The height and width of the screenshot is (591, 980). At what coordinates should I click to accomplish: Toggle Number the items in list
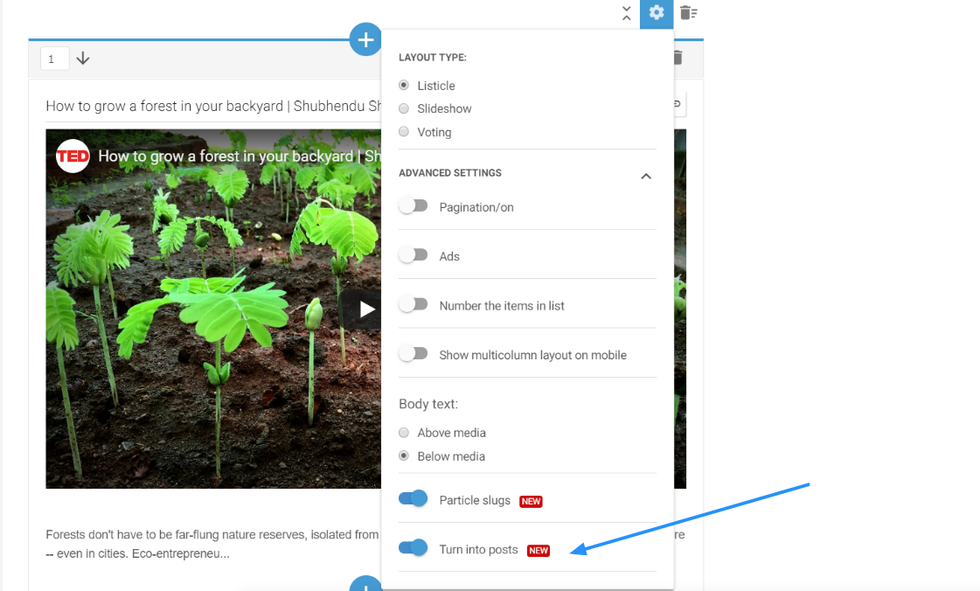[x=413, y=305]
